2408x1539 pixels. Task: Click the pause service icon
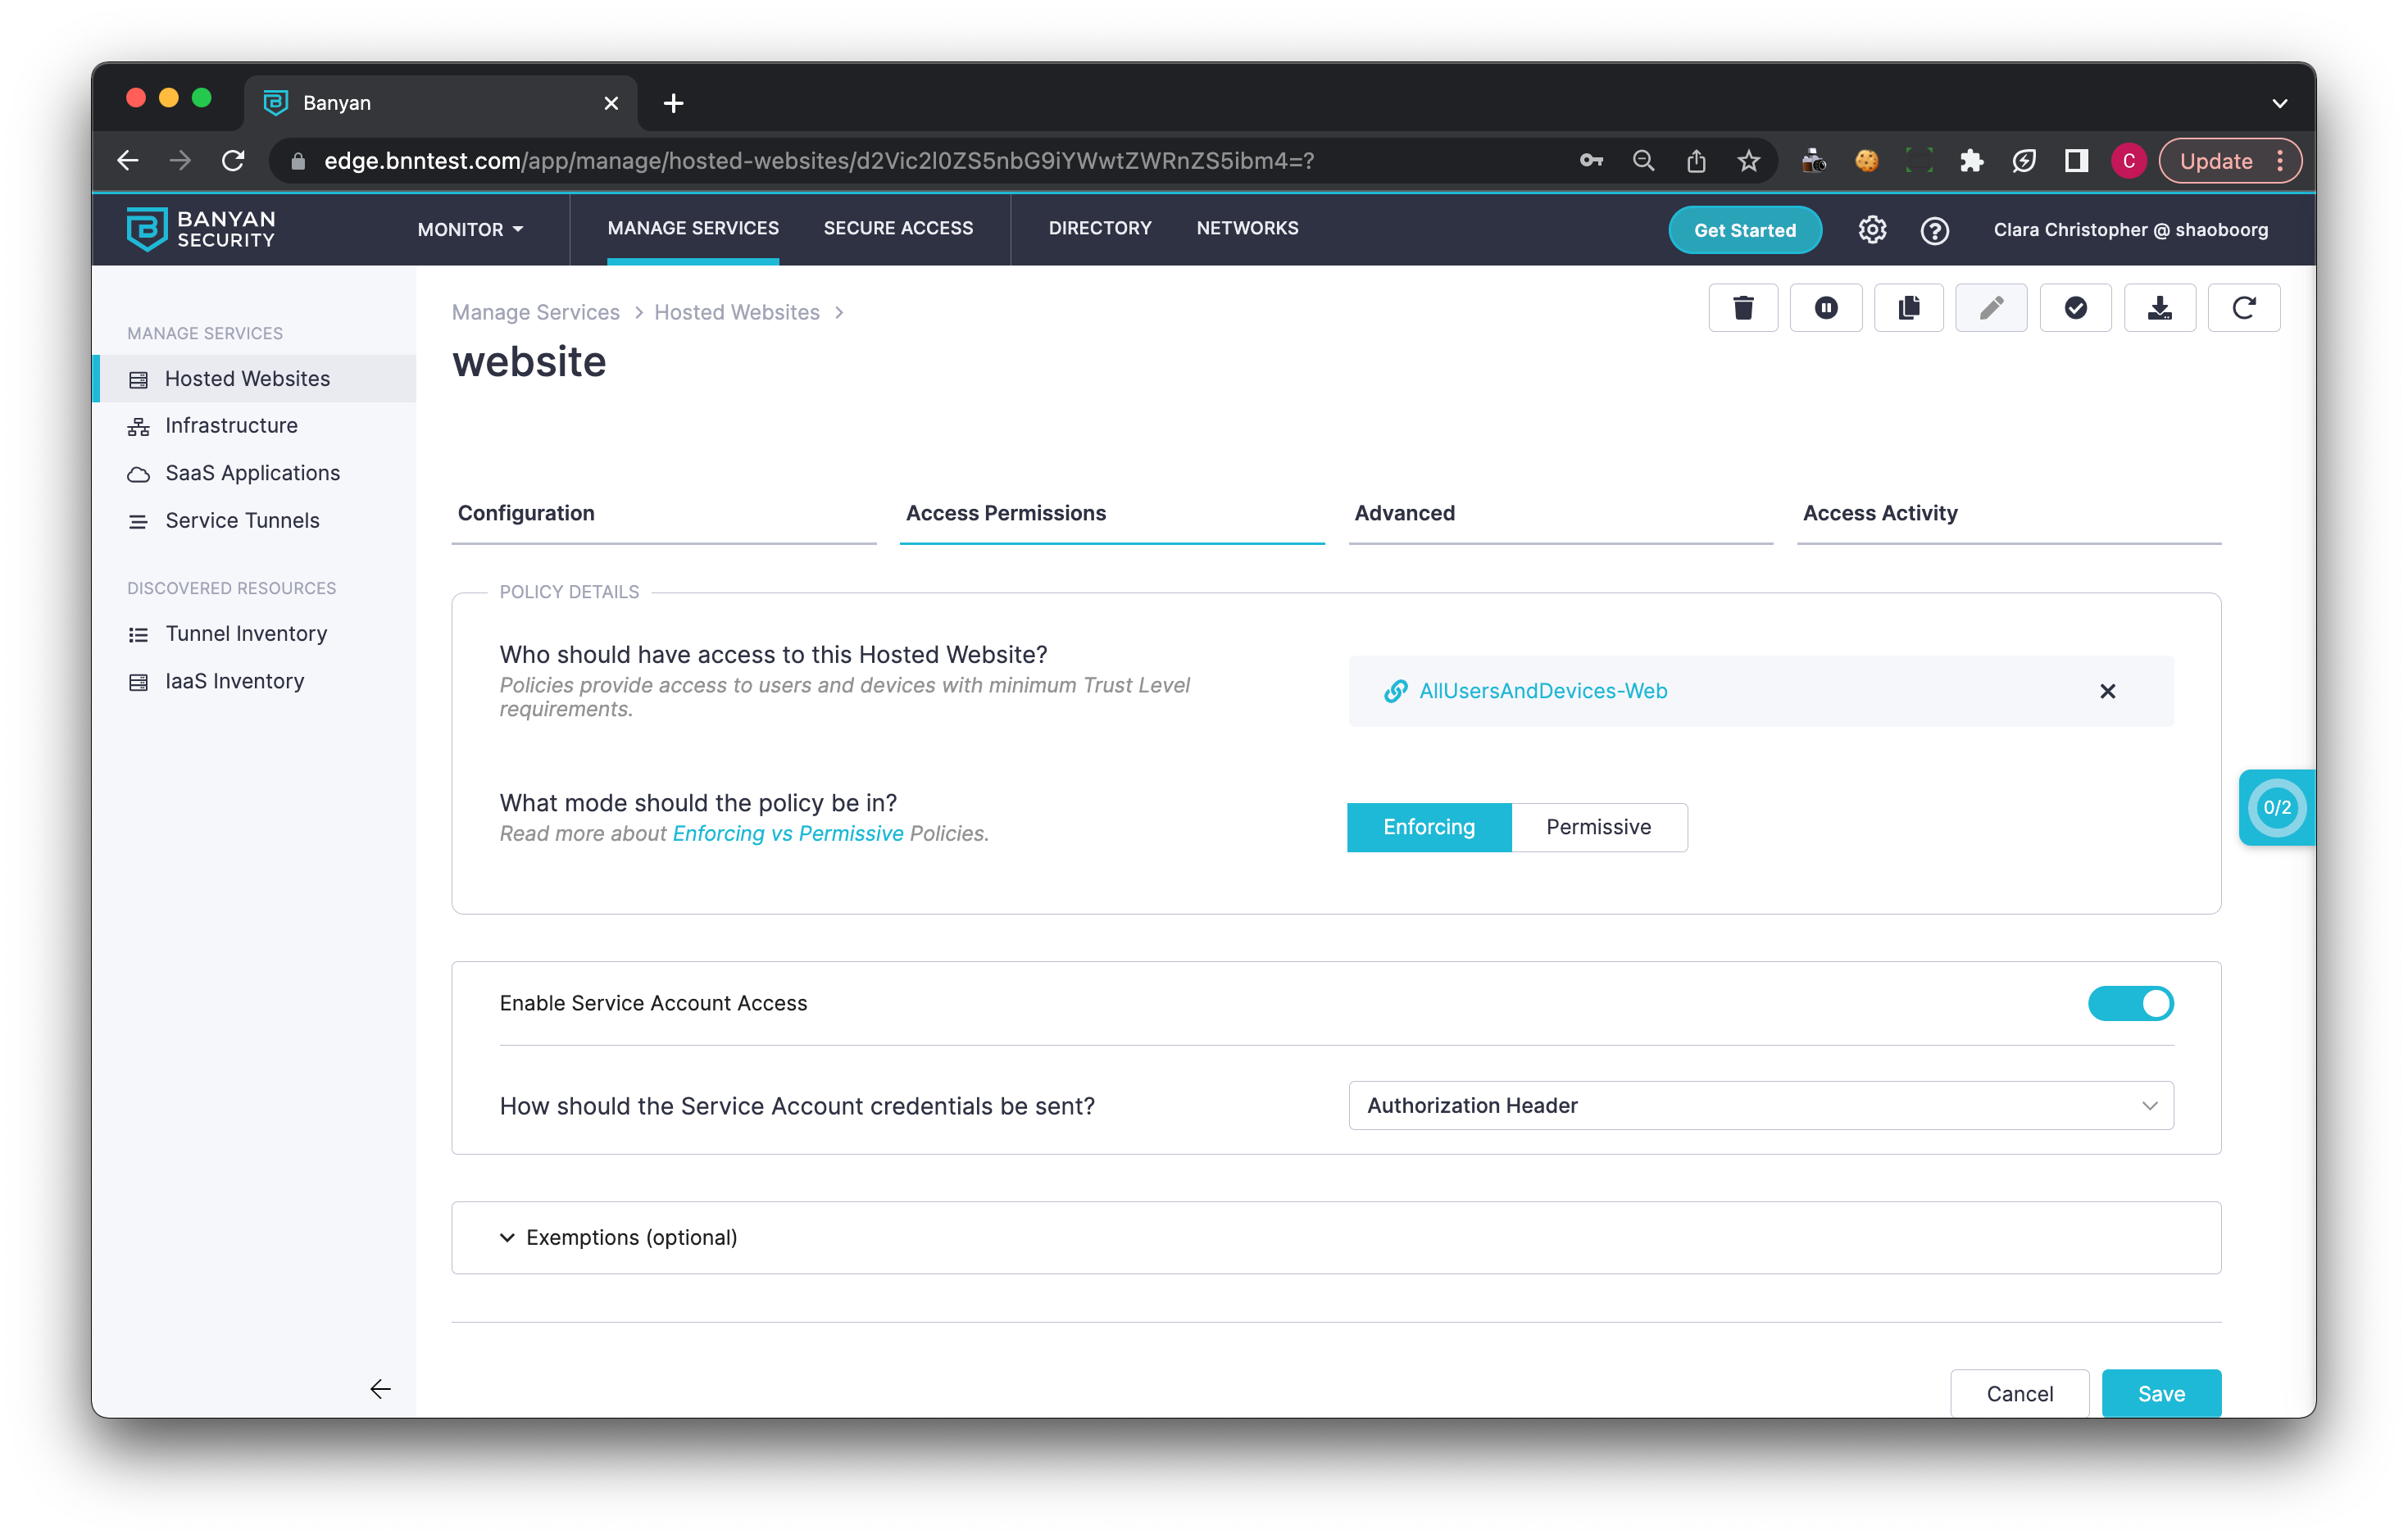[x=1826, y=308]
